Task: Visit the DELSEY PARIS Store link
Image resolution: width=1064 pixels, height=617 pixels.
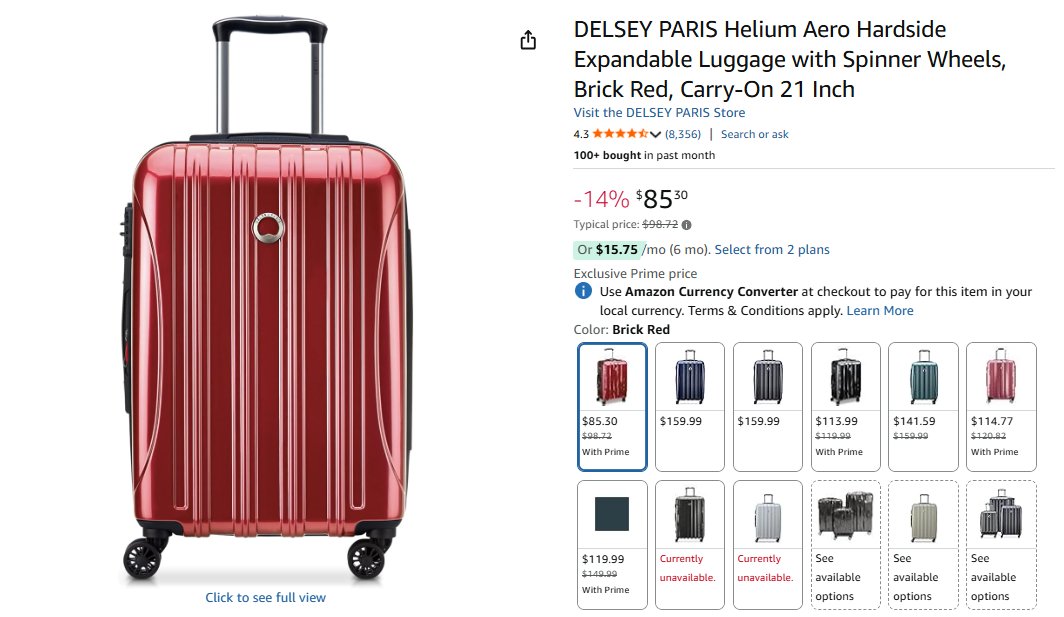Action: coord(659,113)
